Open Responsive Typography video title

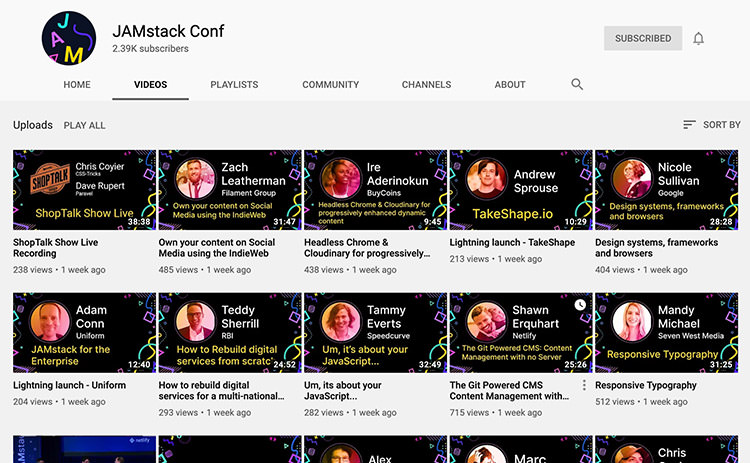click(645, 385)
